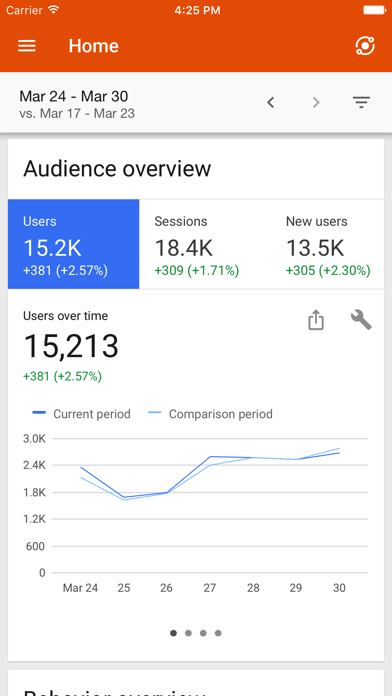Screen dimensions: 392x696
Task: Tap the 30 date axis label
Action: point(339,588)
